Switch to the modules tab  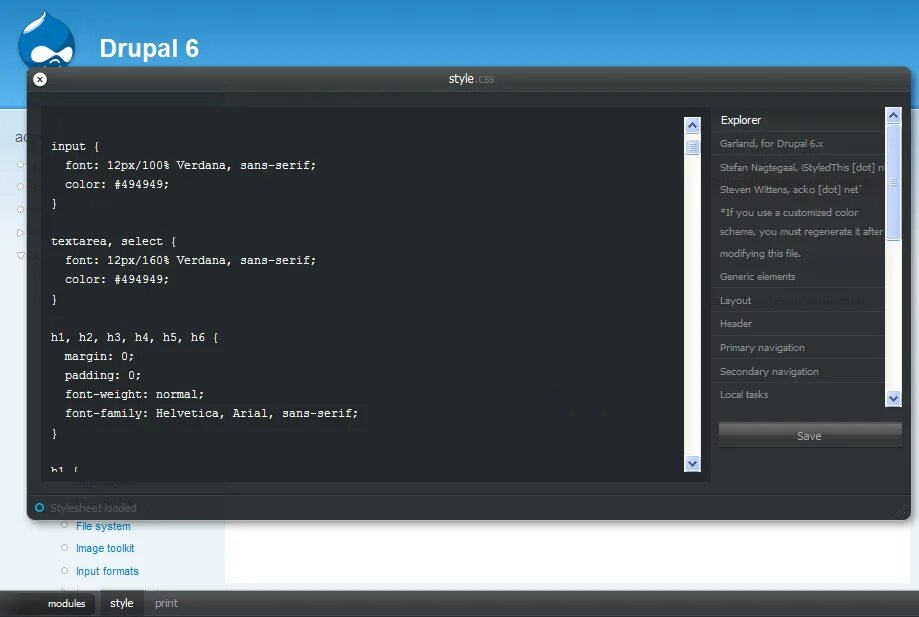pyautogui.click(x=66, y=604)
